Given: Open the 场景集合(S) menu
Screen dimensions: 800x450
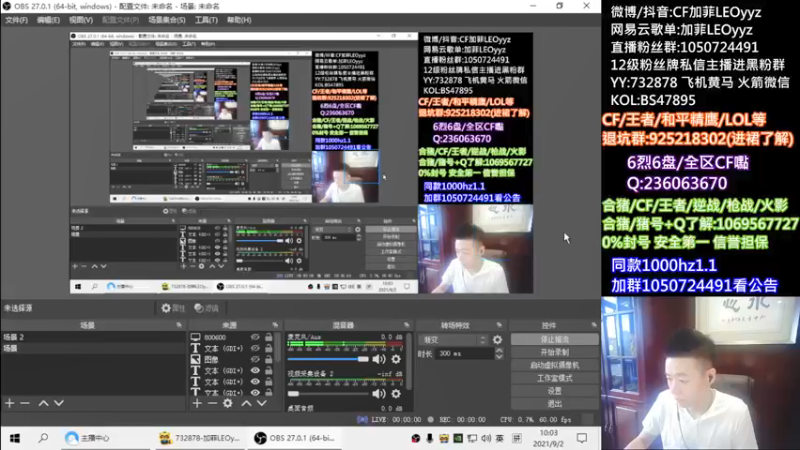Looking at the screenshot, I should pyautogui.click(x=166, y=20).
